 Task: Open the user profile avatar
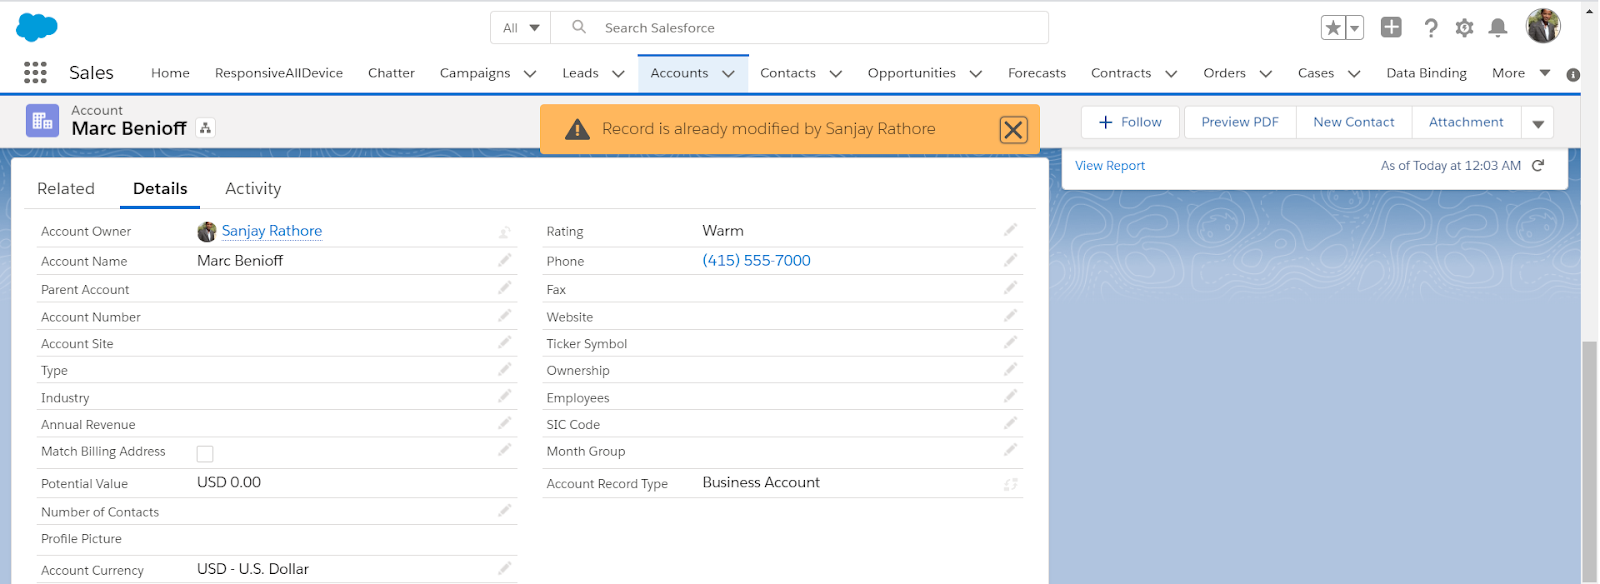[1543, 26]
